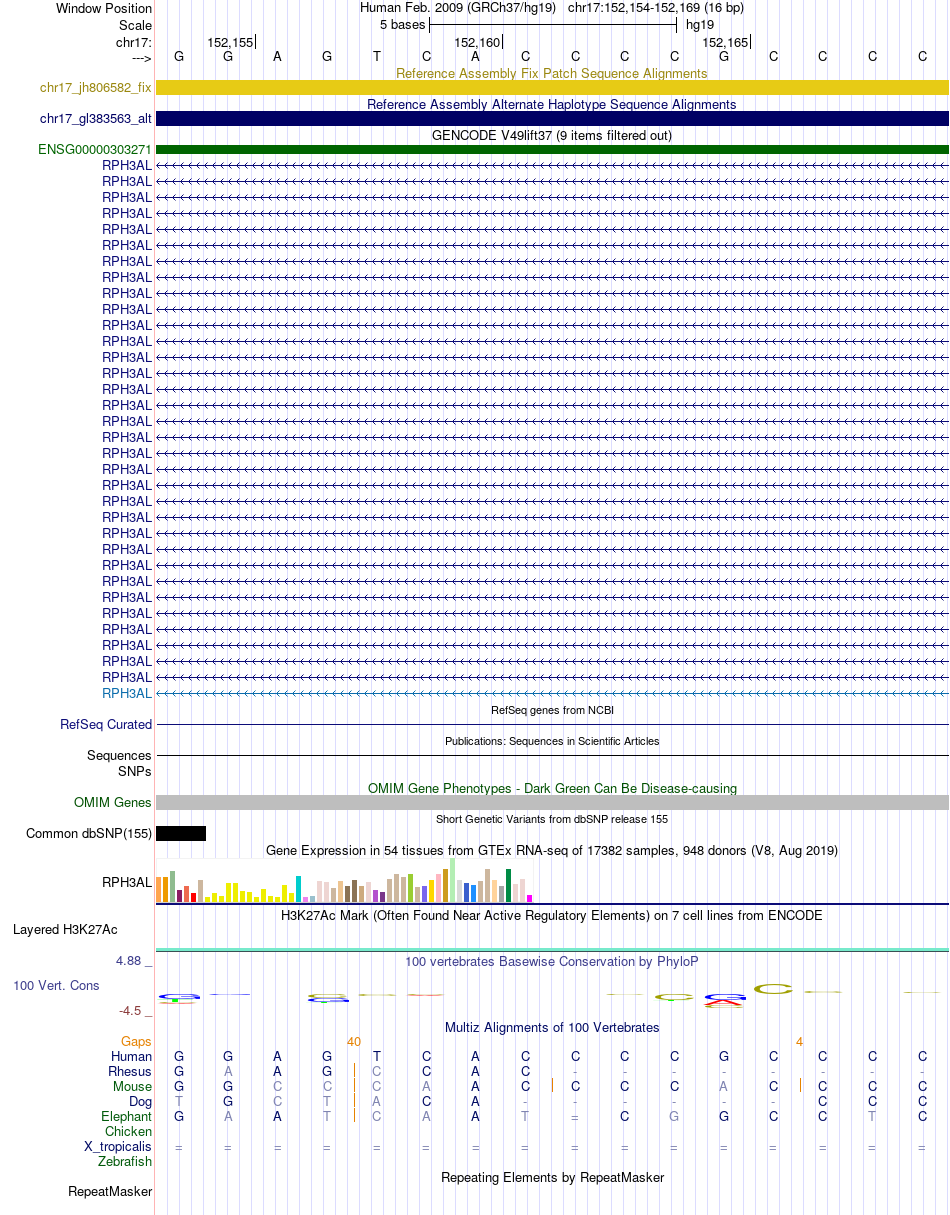Click the 5 bases scale bar text
950x1215 pixels.
coord(402,24)
